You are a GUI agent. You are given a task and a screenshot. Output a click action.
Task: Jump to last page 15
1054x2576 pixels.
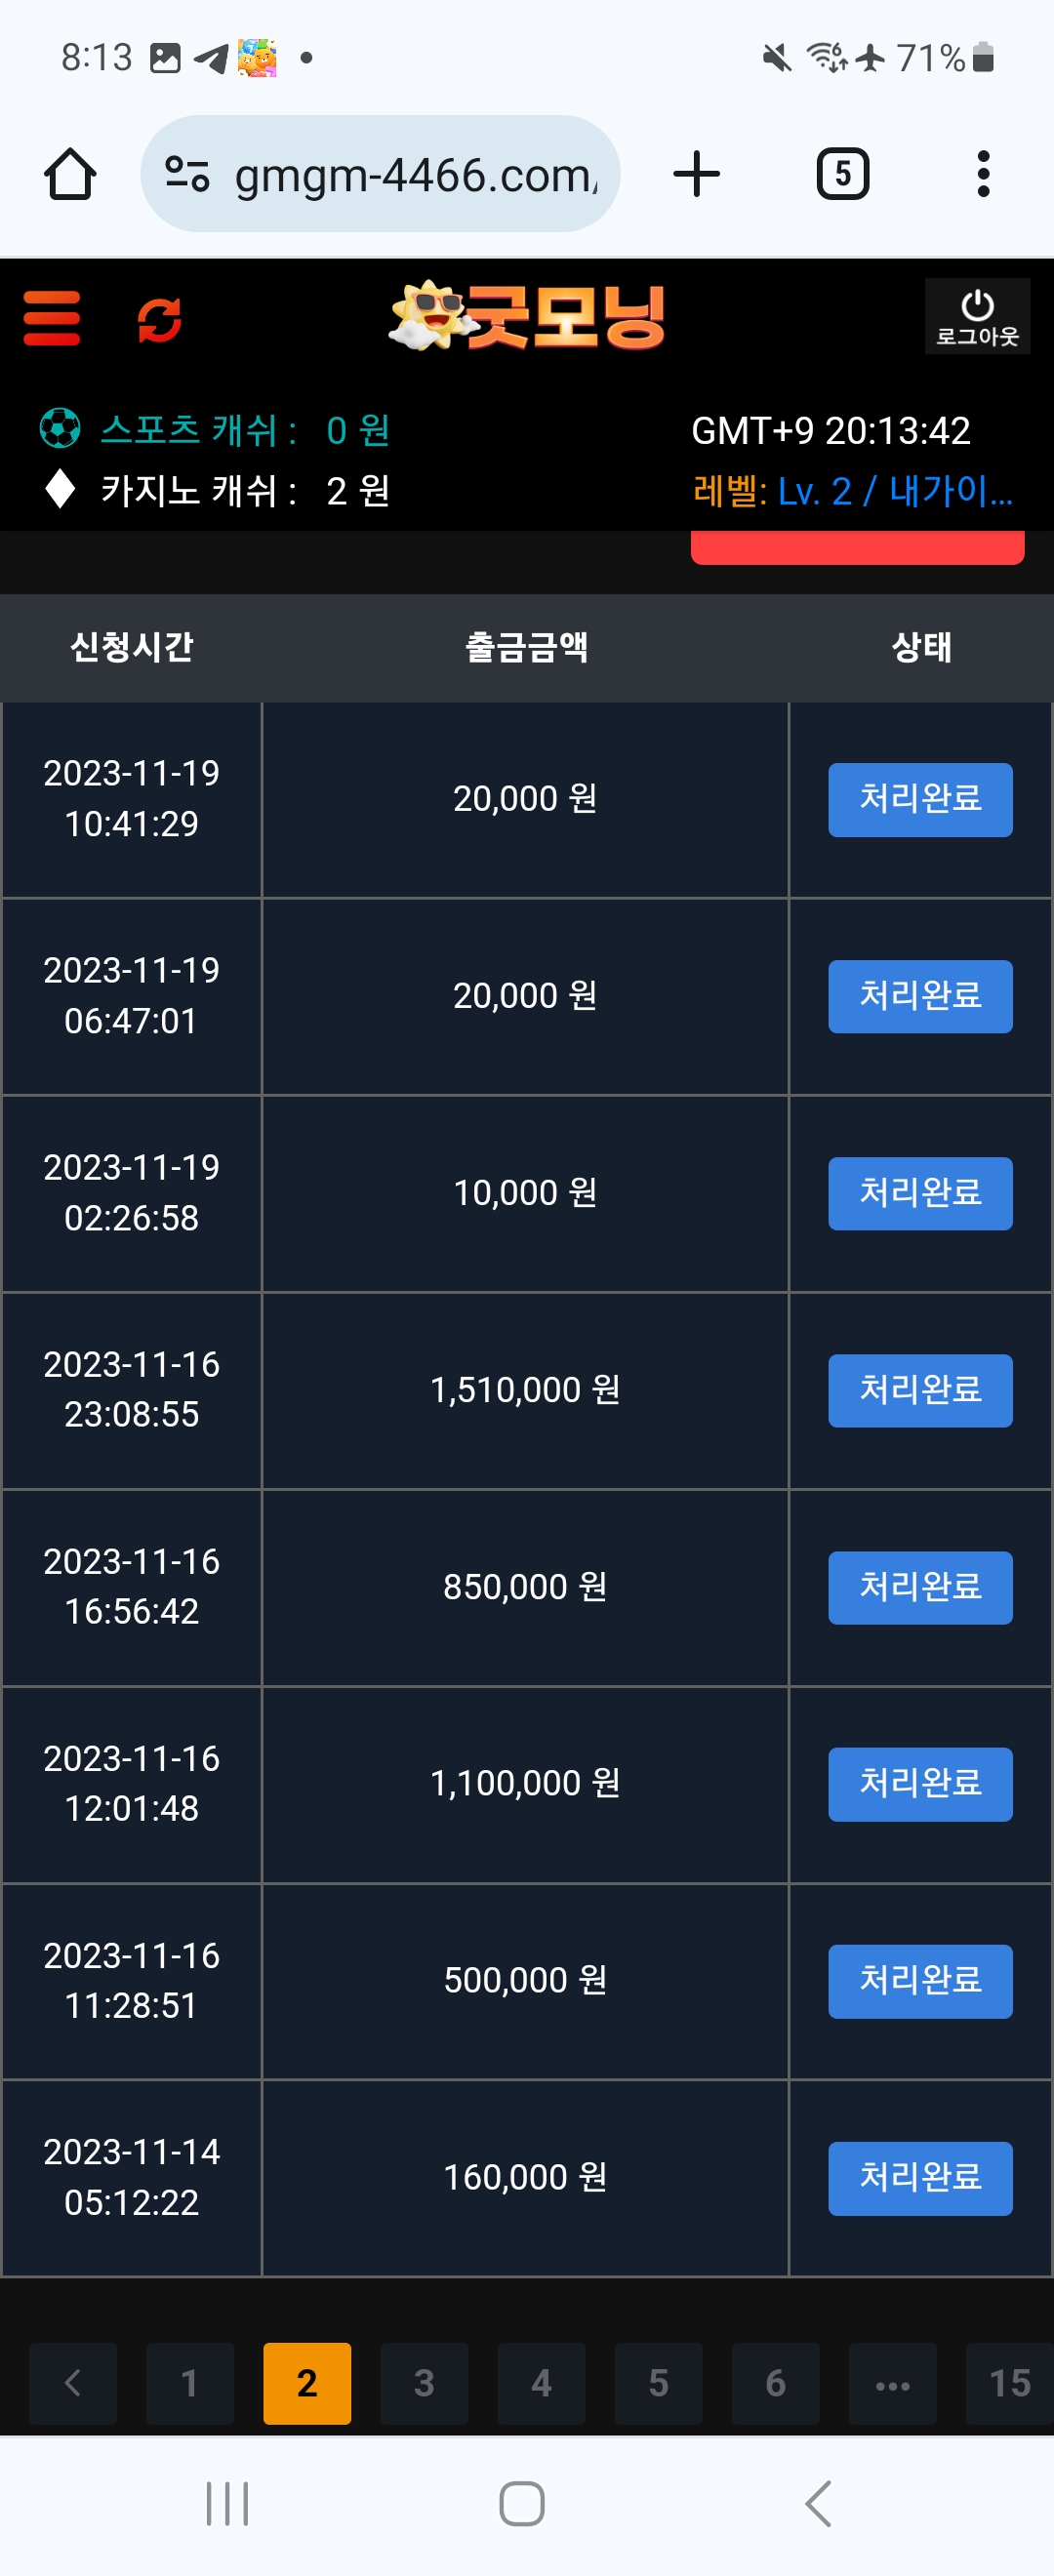tap(1009, 2383)
